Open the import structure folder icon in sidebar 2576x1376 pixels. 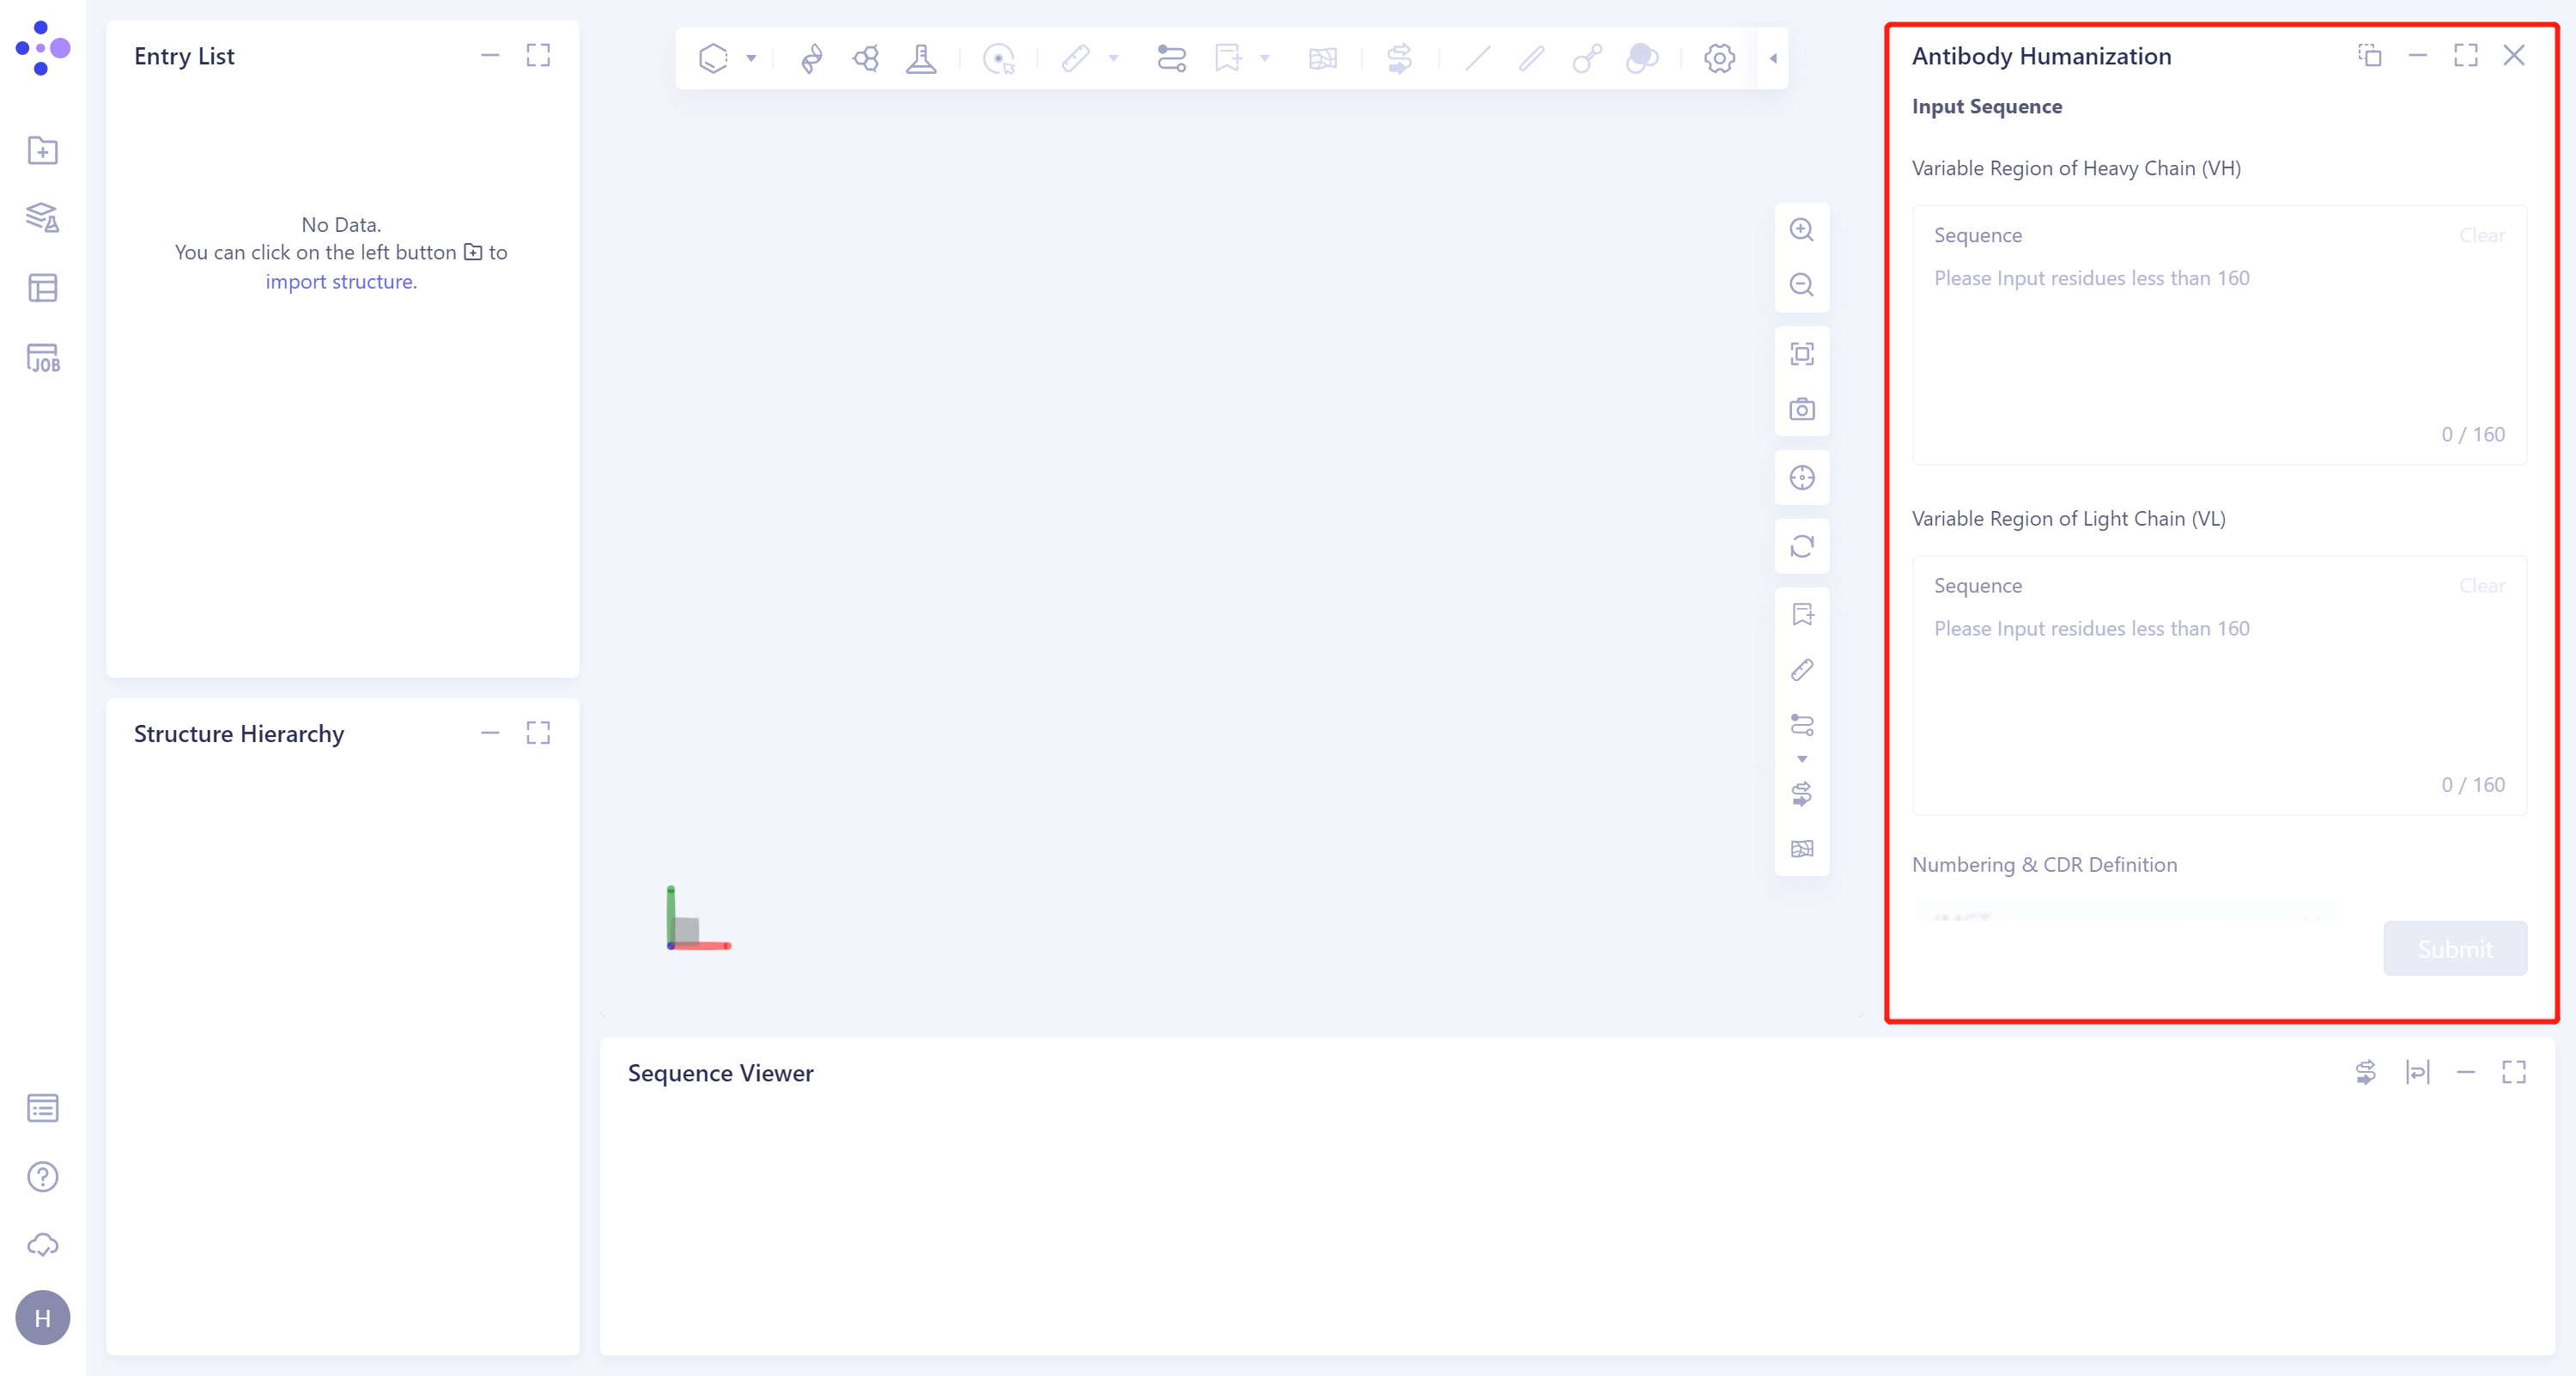pos(42,150)
